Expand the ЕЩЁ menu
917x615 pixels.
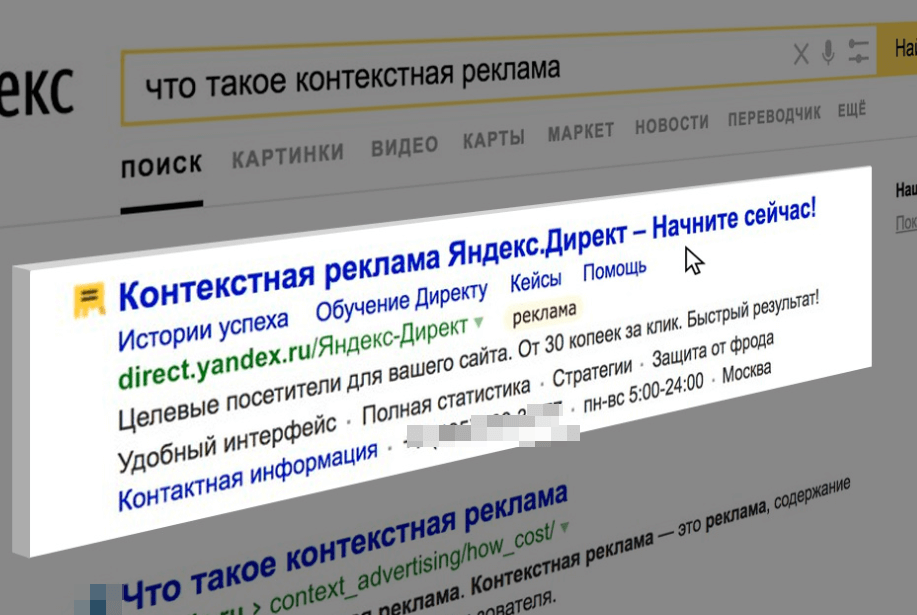[852, 110]
